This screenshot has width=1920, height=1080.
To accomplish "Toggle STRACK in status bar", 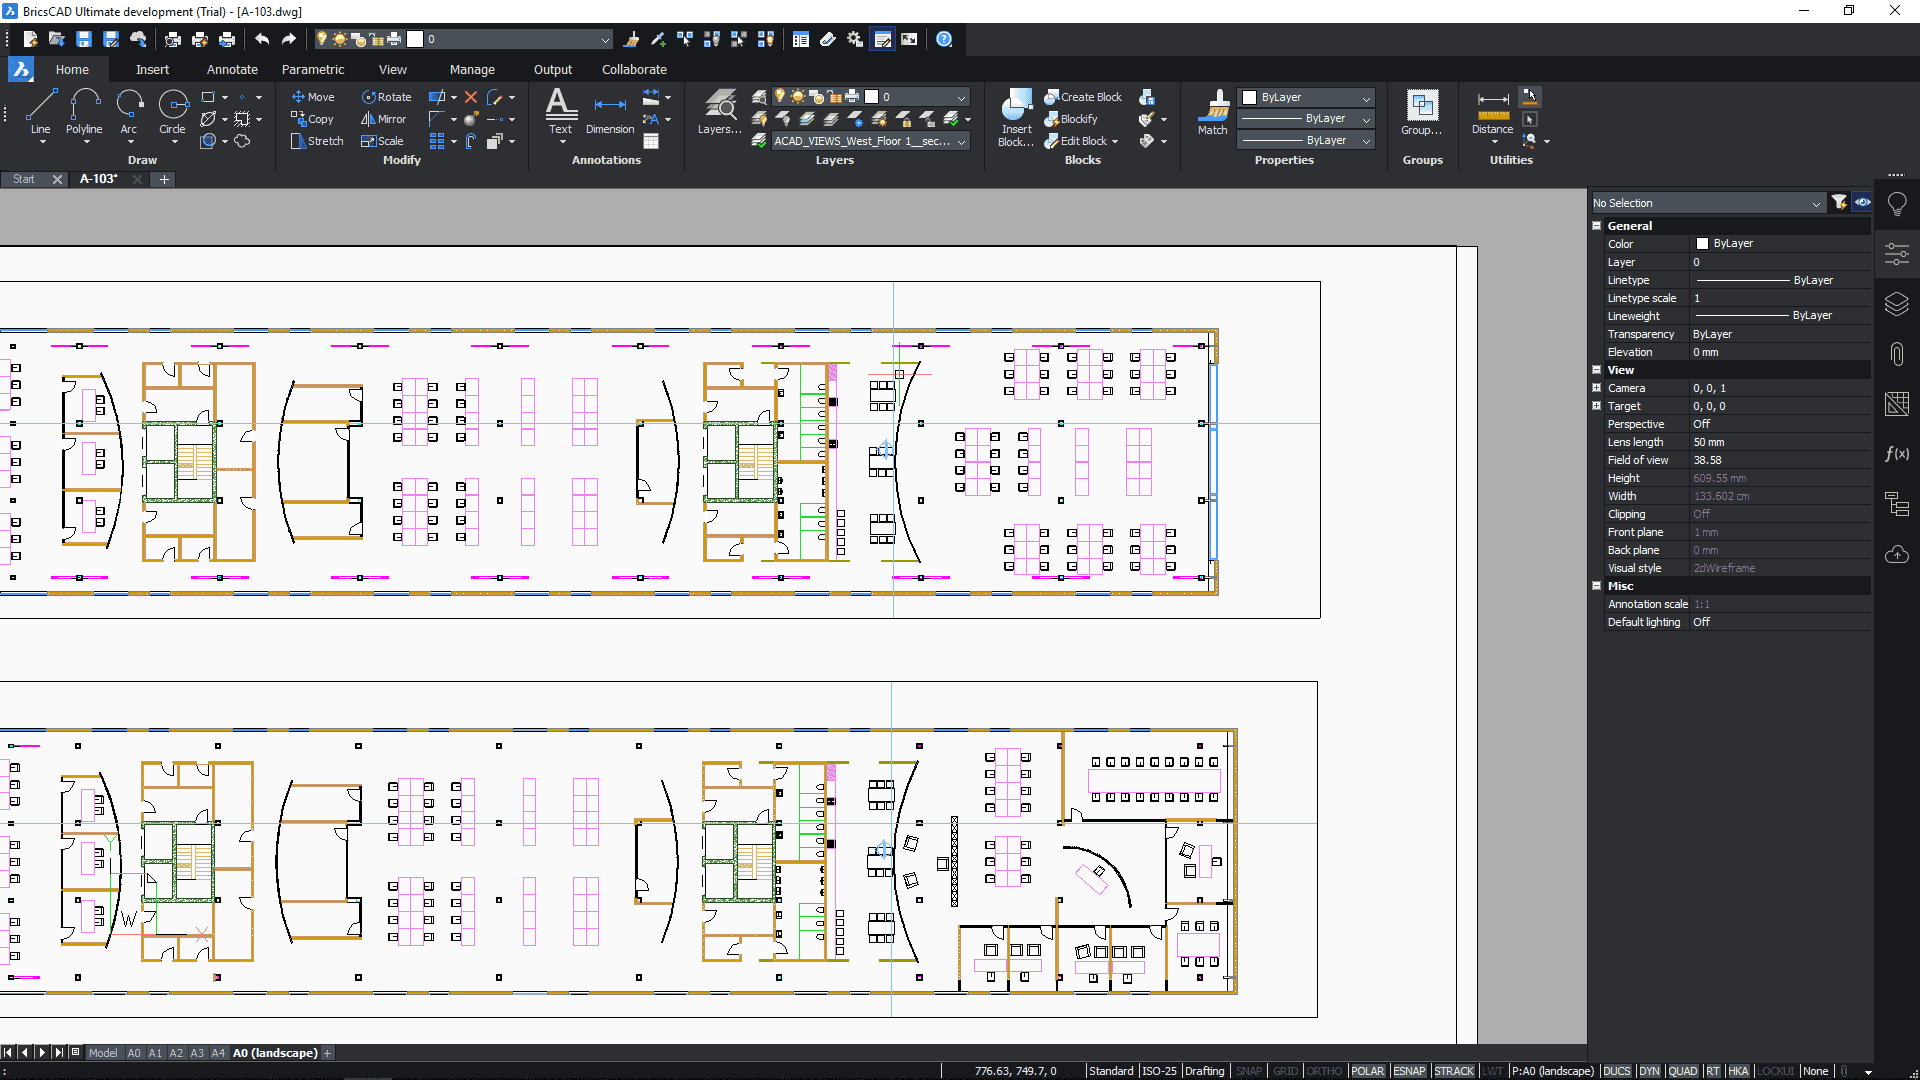I will [x=1454, y=1071].
